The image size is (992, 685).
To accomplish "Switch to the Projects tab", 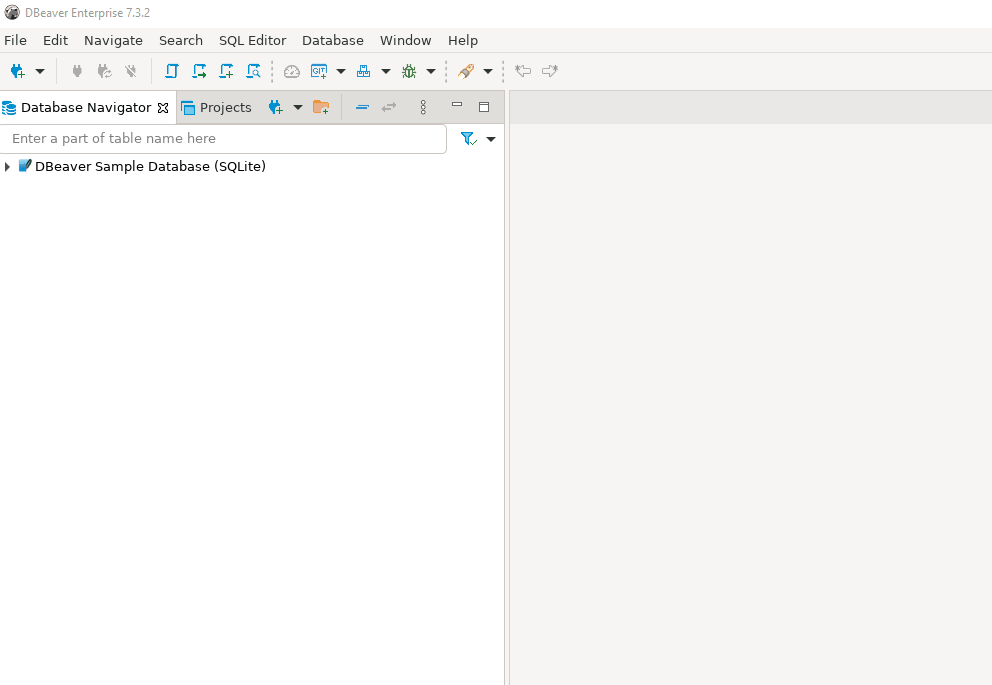I will coord(216,108).
